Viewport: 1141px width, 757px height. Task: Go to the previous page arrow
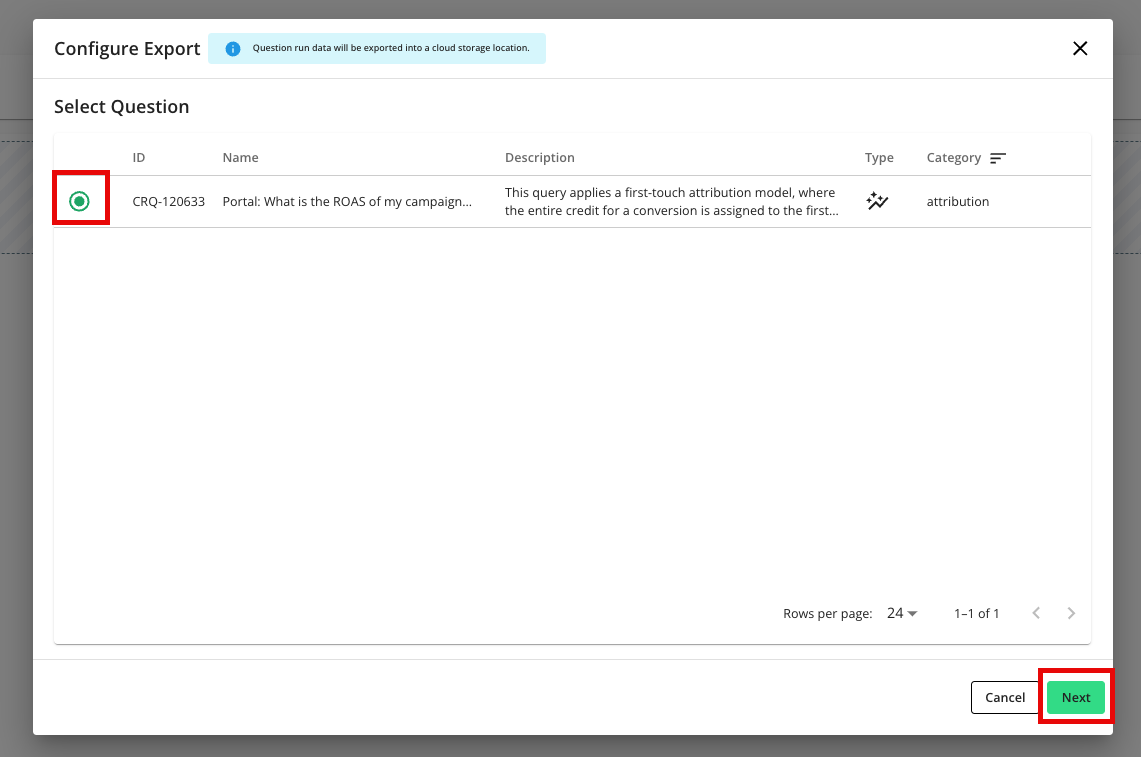click(1036, 613)
